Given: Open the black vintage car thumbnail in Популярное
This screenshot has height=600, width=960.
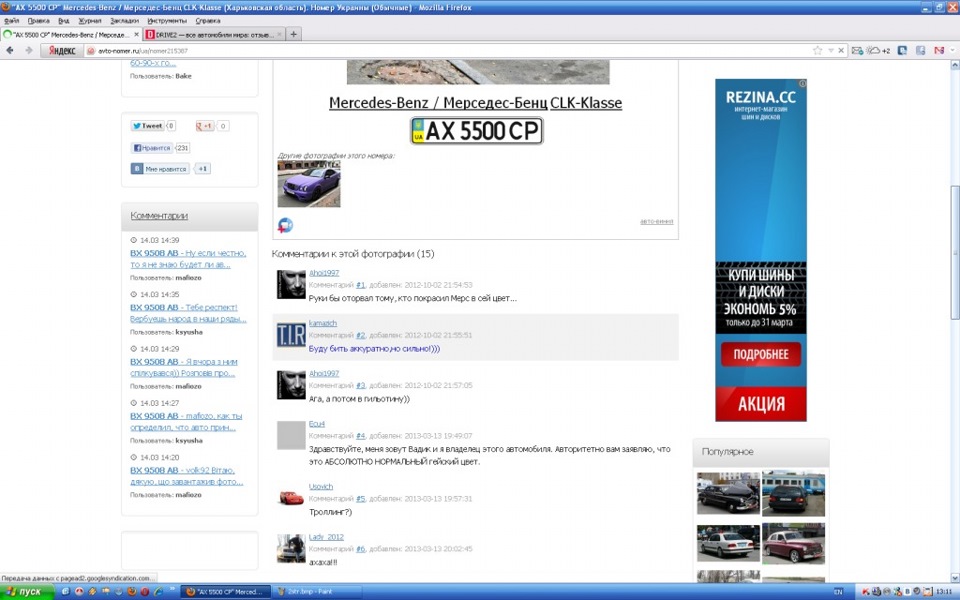Looking at the screenshot, I should [728, 493].
